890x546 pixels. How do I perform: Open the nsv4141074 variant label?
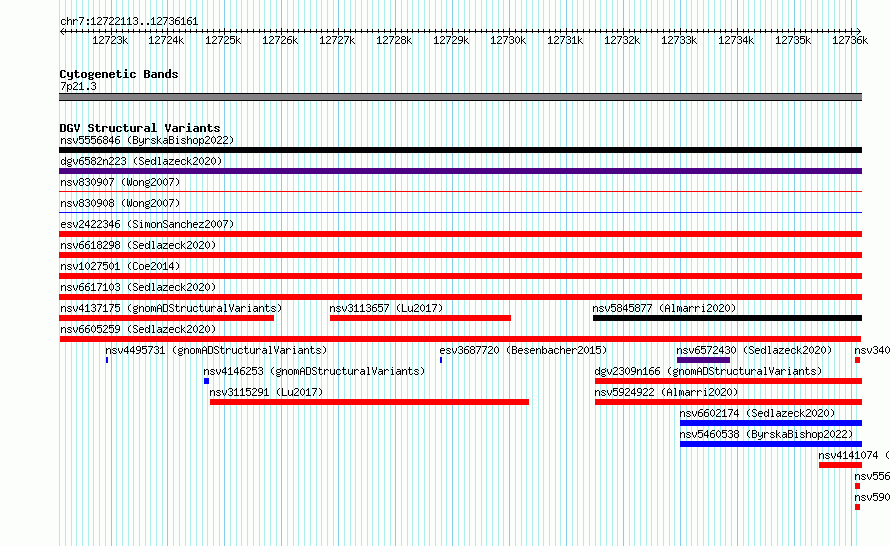(854, 455)
